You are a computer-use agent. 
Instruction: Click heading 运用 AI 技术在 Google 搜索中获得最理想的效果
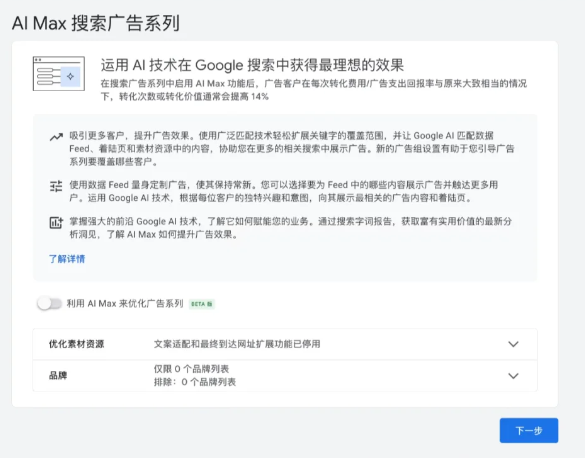252,65
